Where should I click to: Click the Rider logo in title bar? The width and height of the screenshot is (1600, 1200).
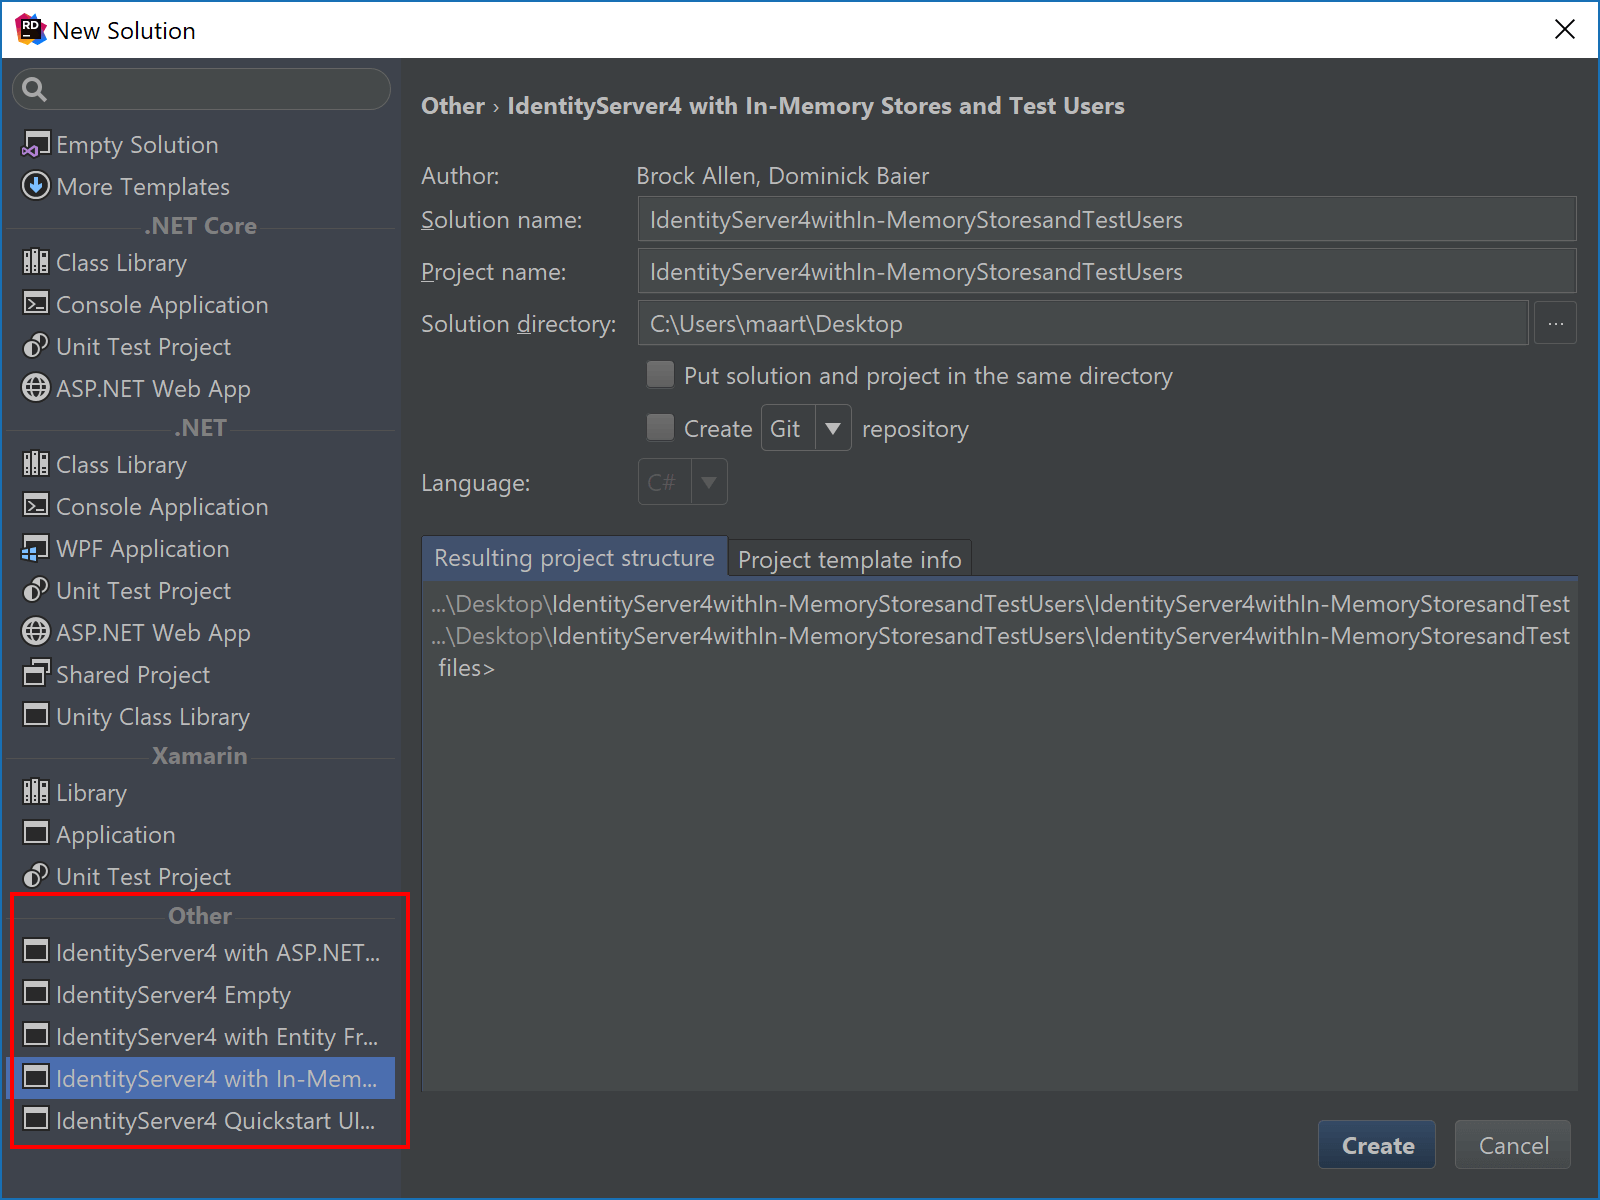[x=30, y=30]
